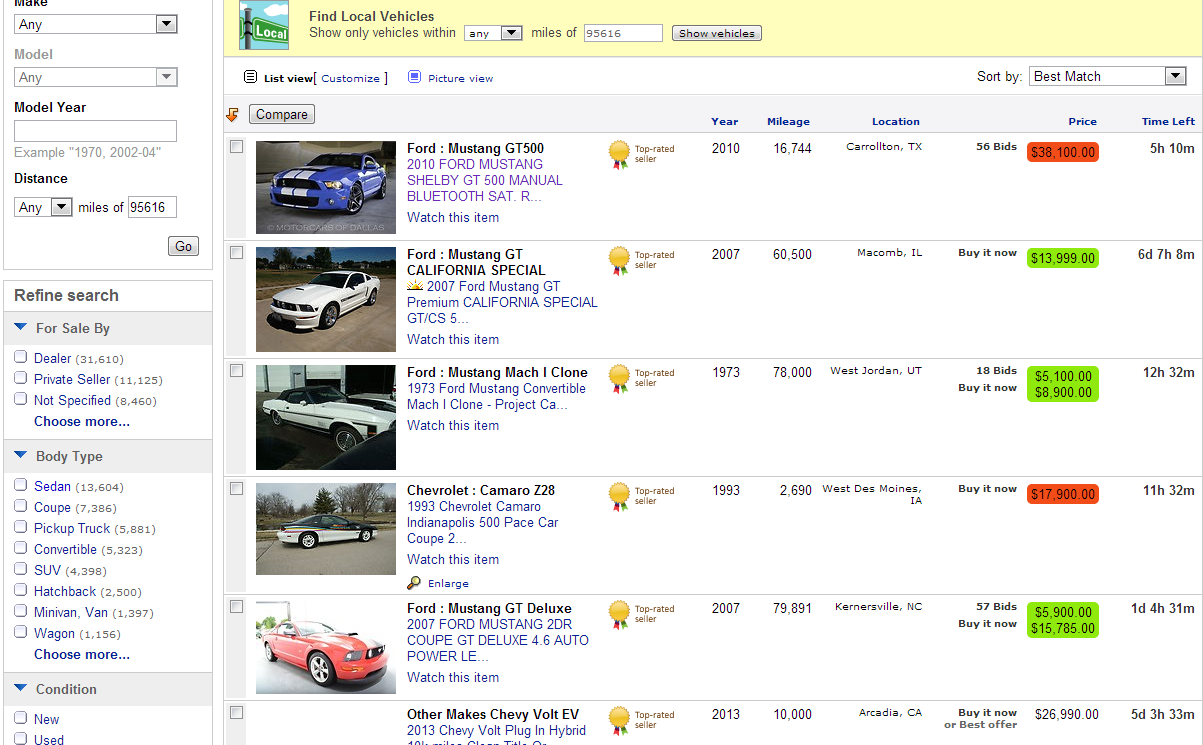
Task: Click Top-rated seller badge for Mustang GT California Special
Action: pos(620,260)
